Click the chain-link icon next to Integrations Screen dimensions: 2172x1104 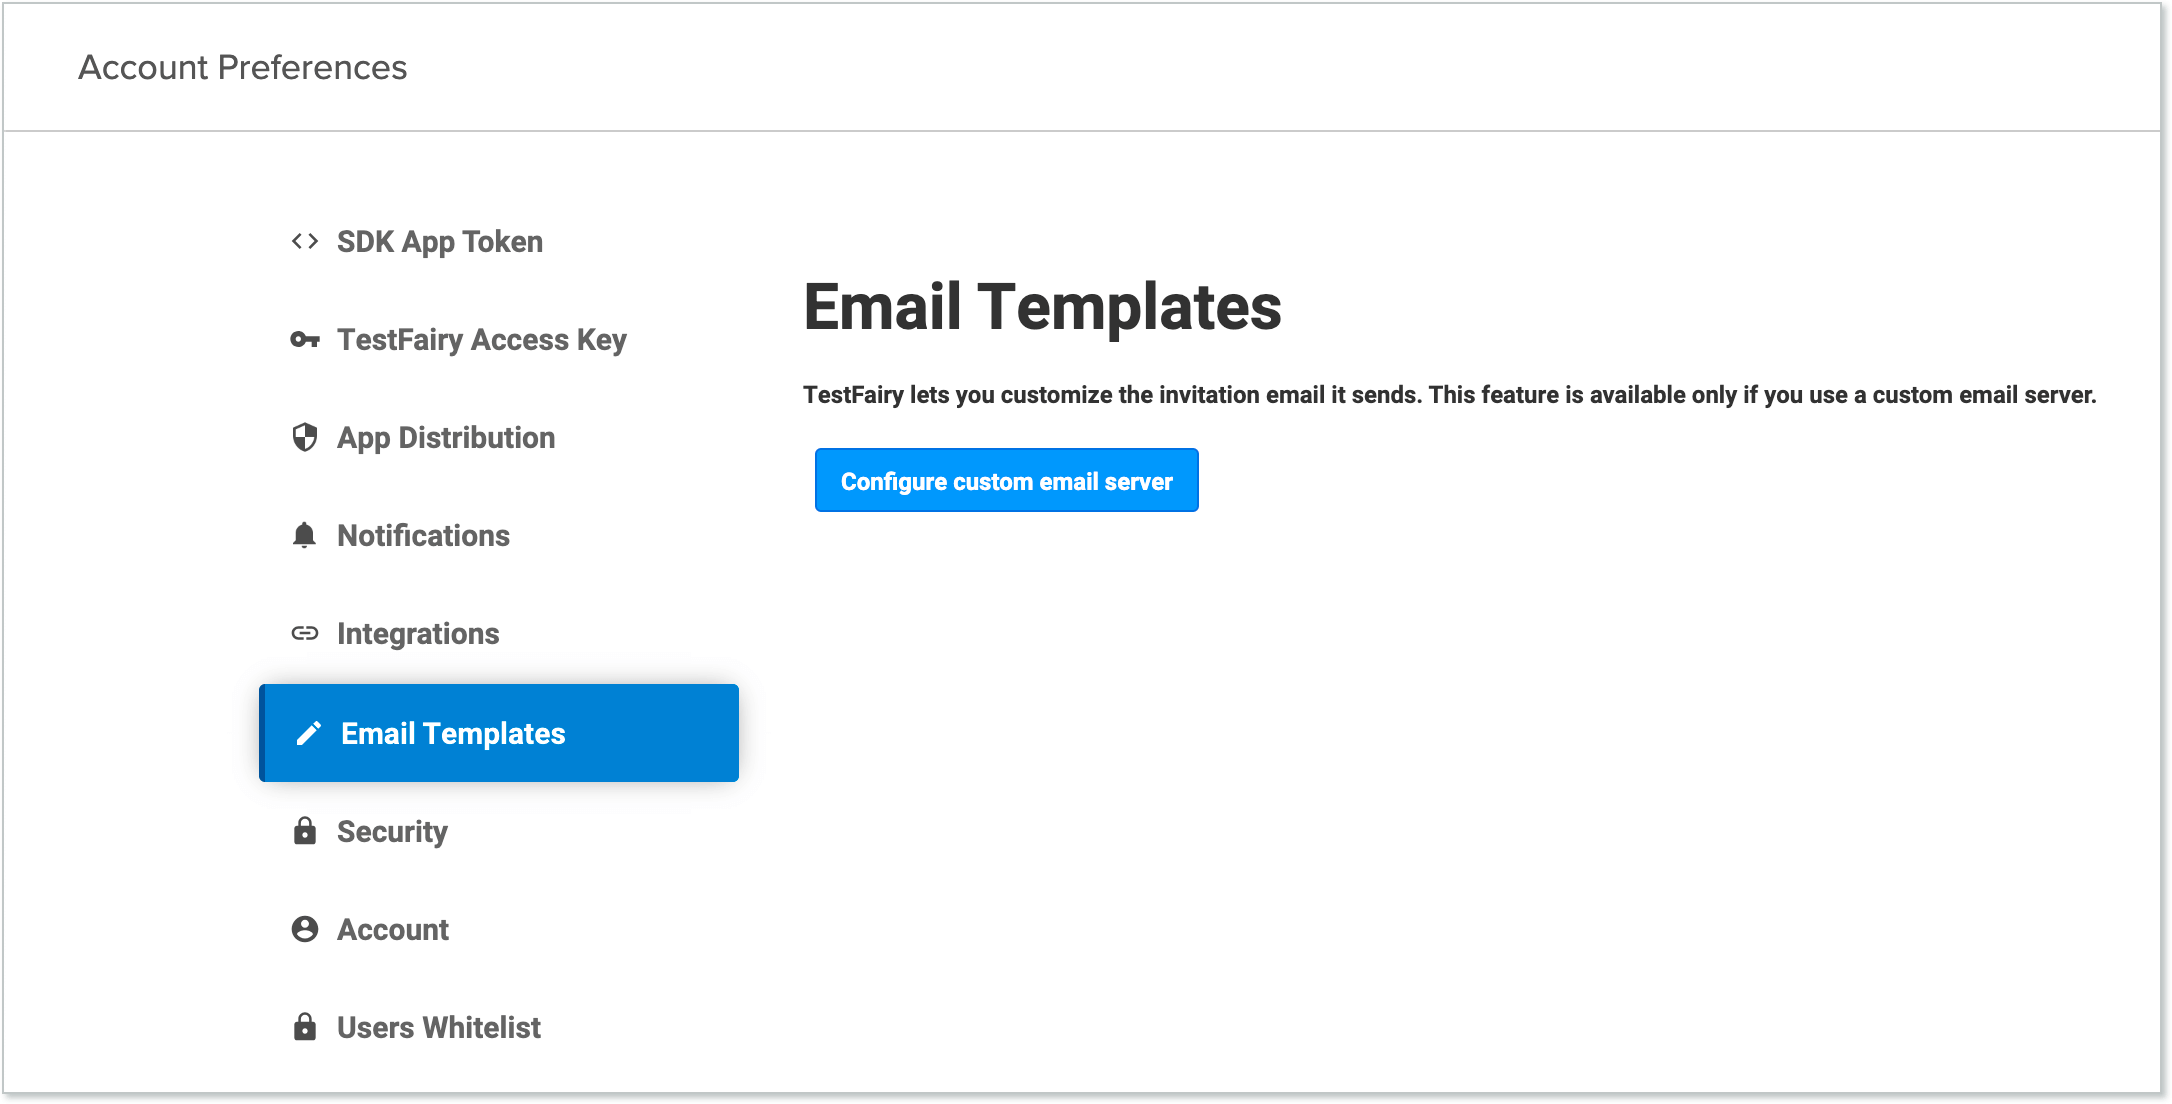pyautogui.click(x=304, y=633)
